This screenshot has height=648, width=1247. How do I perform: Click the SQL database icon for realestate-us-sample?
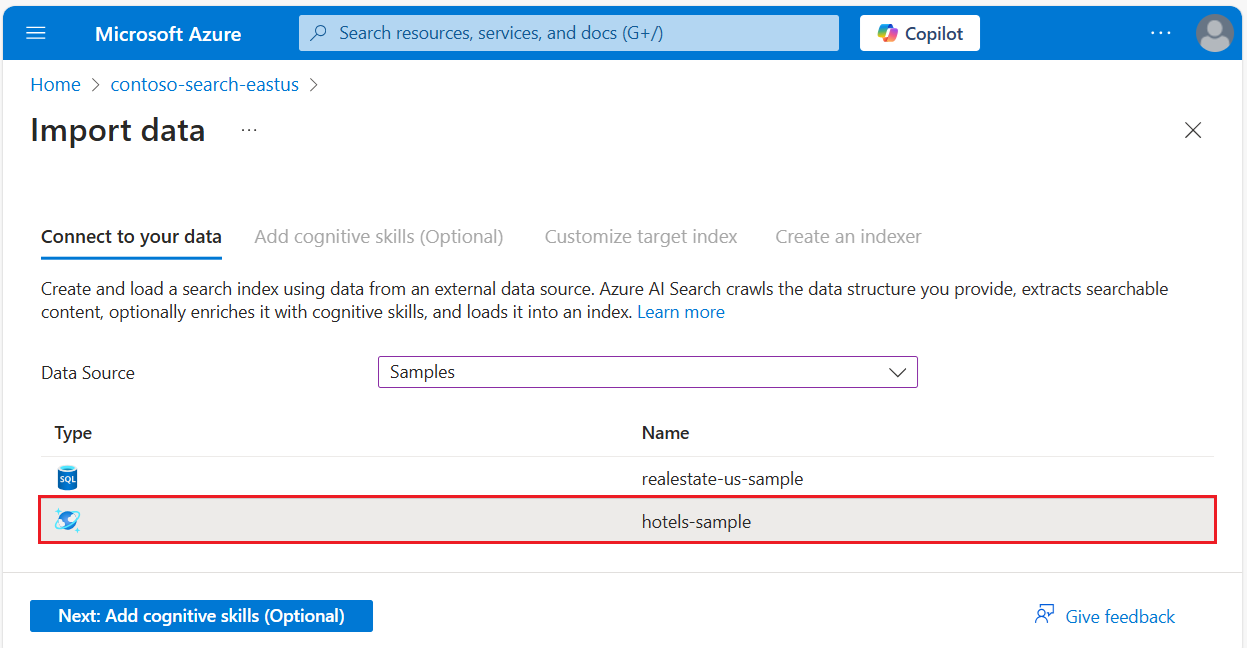pyautogui.click(x=66, y=478)
